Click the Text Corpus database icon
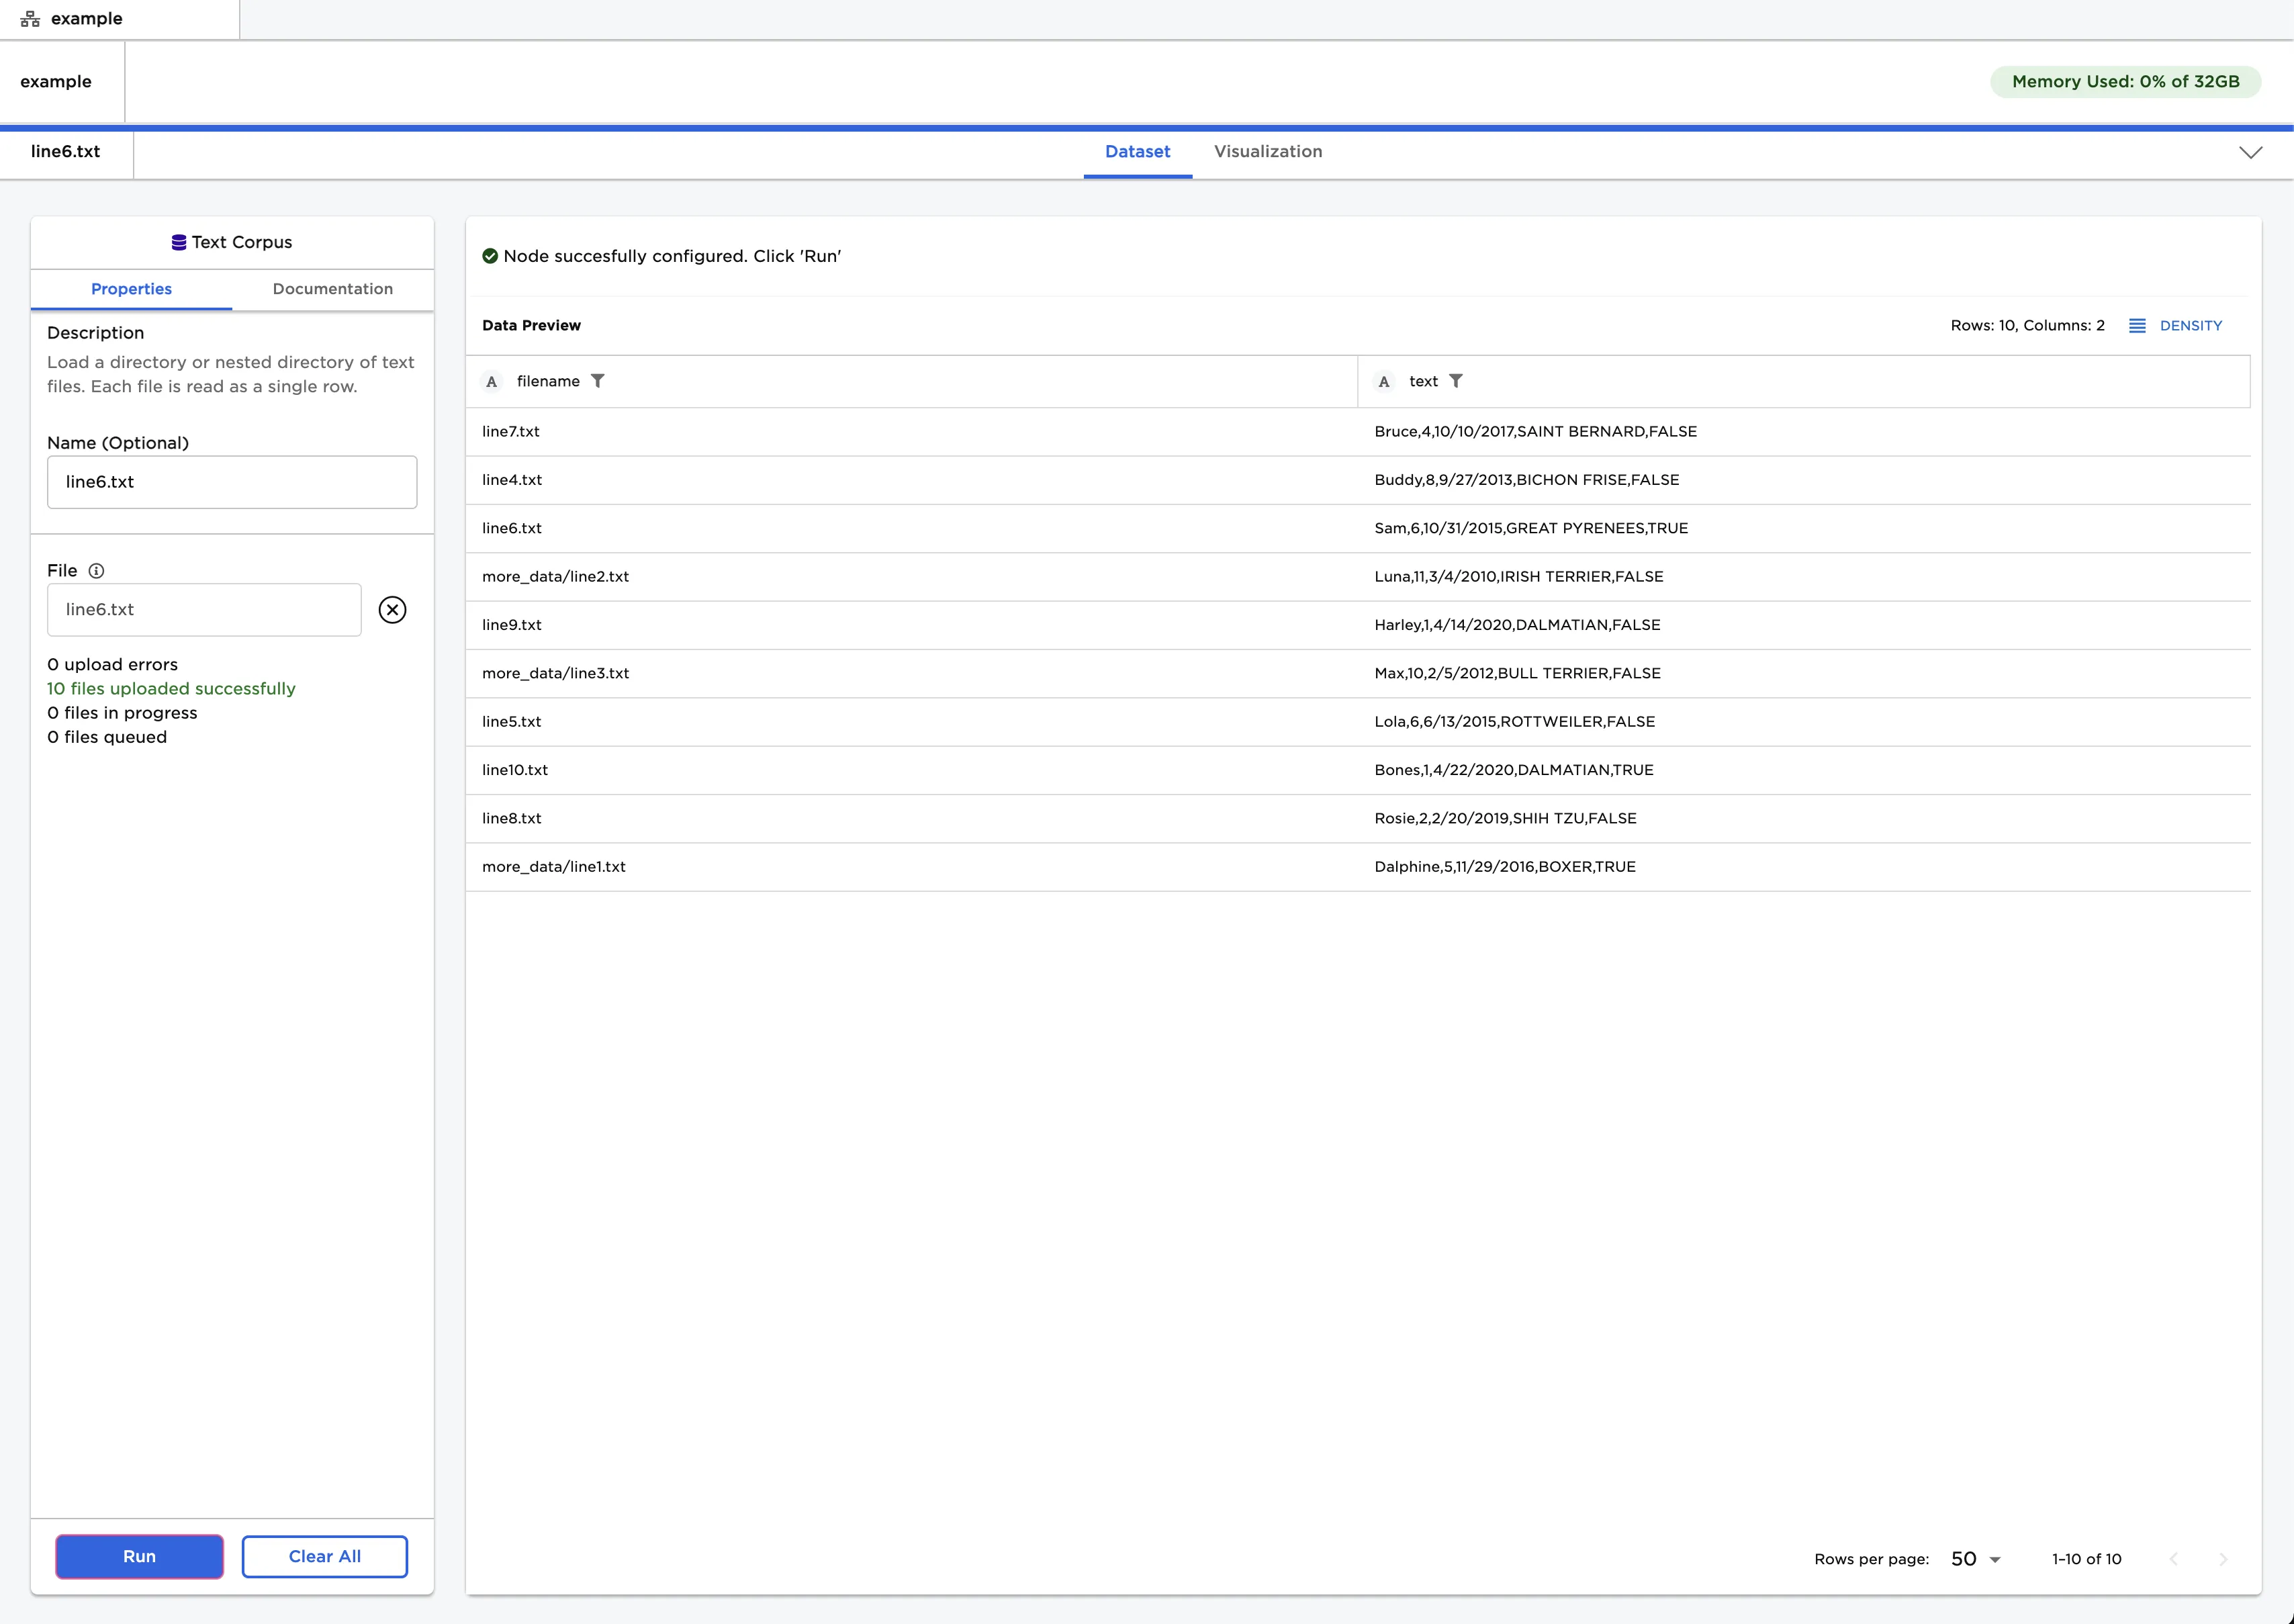 (179, 243)
